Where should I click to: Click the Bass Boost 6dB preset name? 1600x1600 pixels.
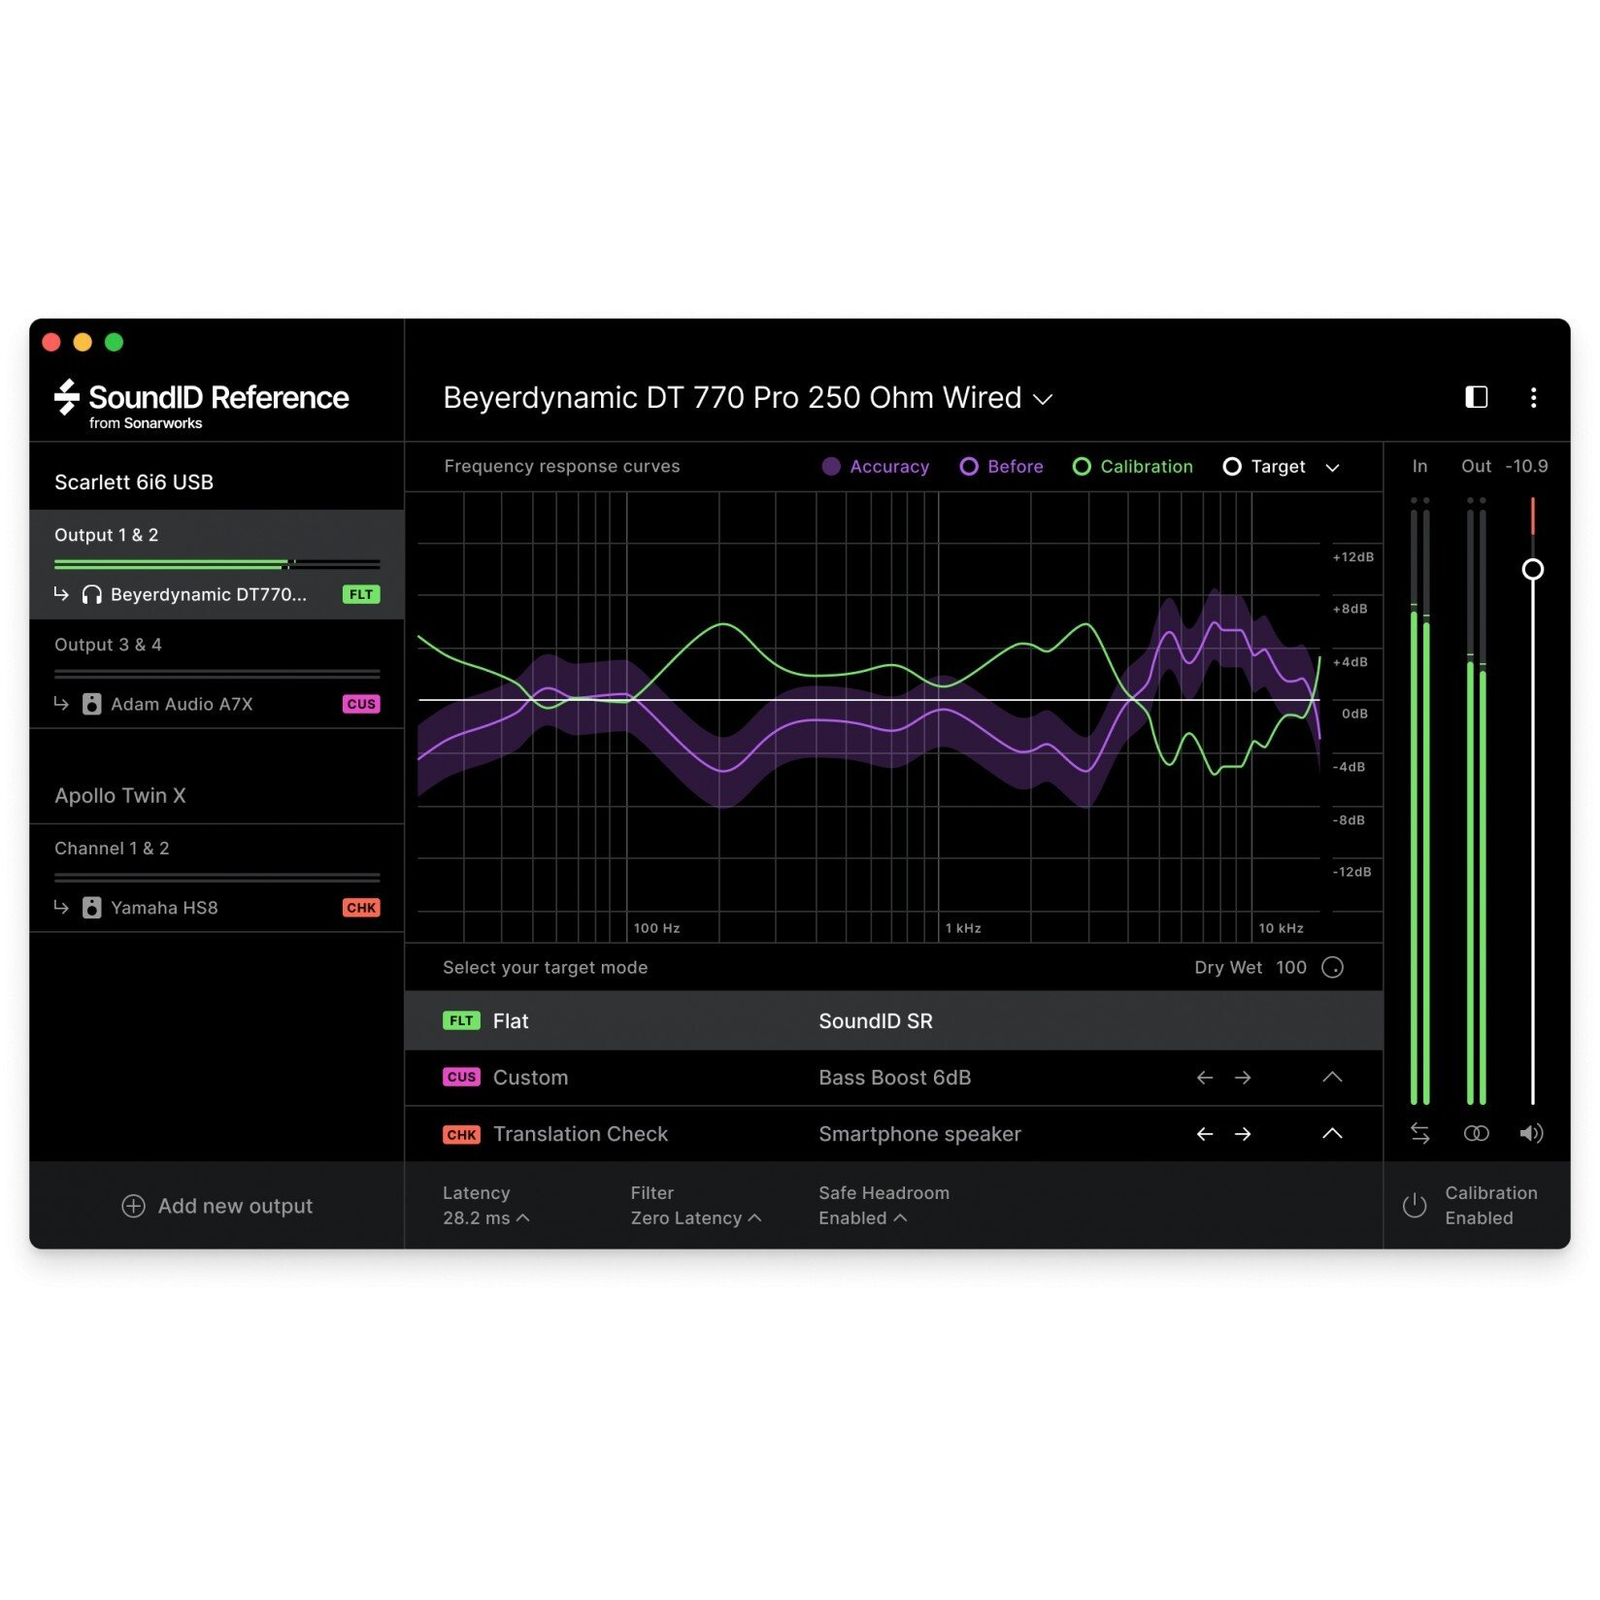tap(895, 1077)
